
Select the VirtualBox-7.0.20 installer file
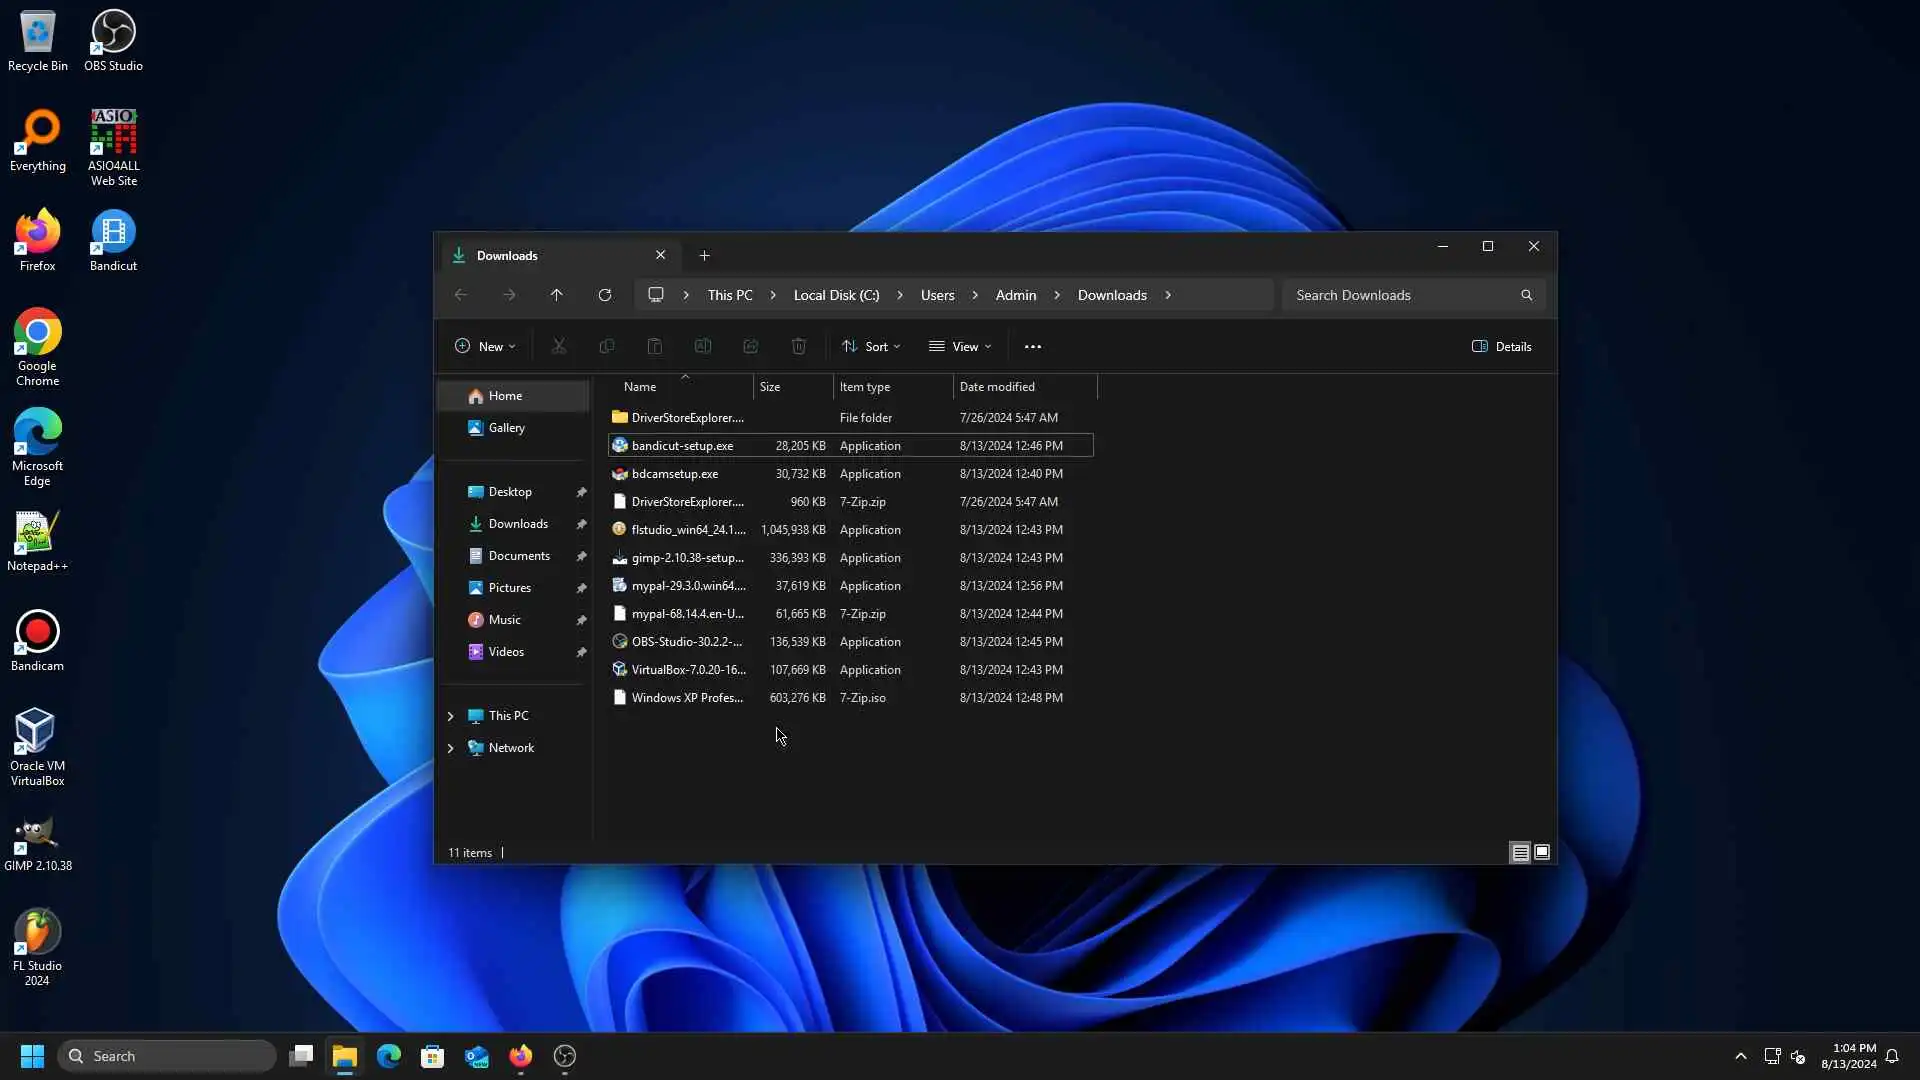(x=688, y=670)
